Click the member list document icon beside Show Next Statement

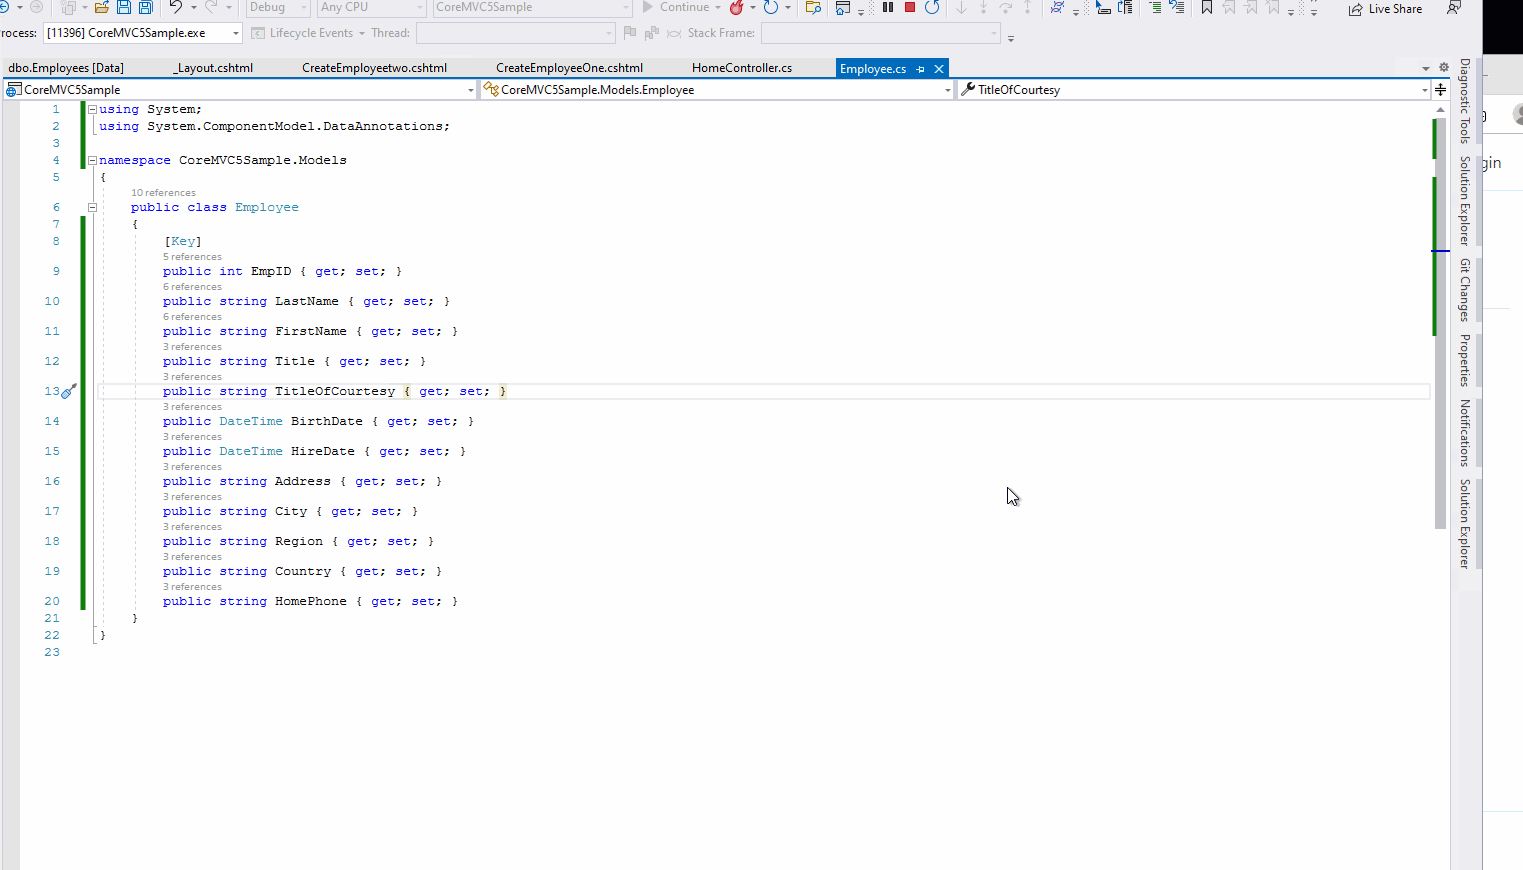1125,7
